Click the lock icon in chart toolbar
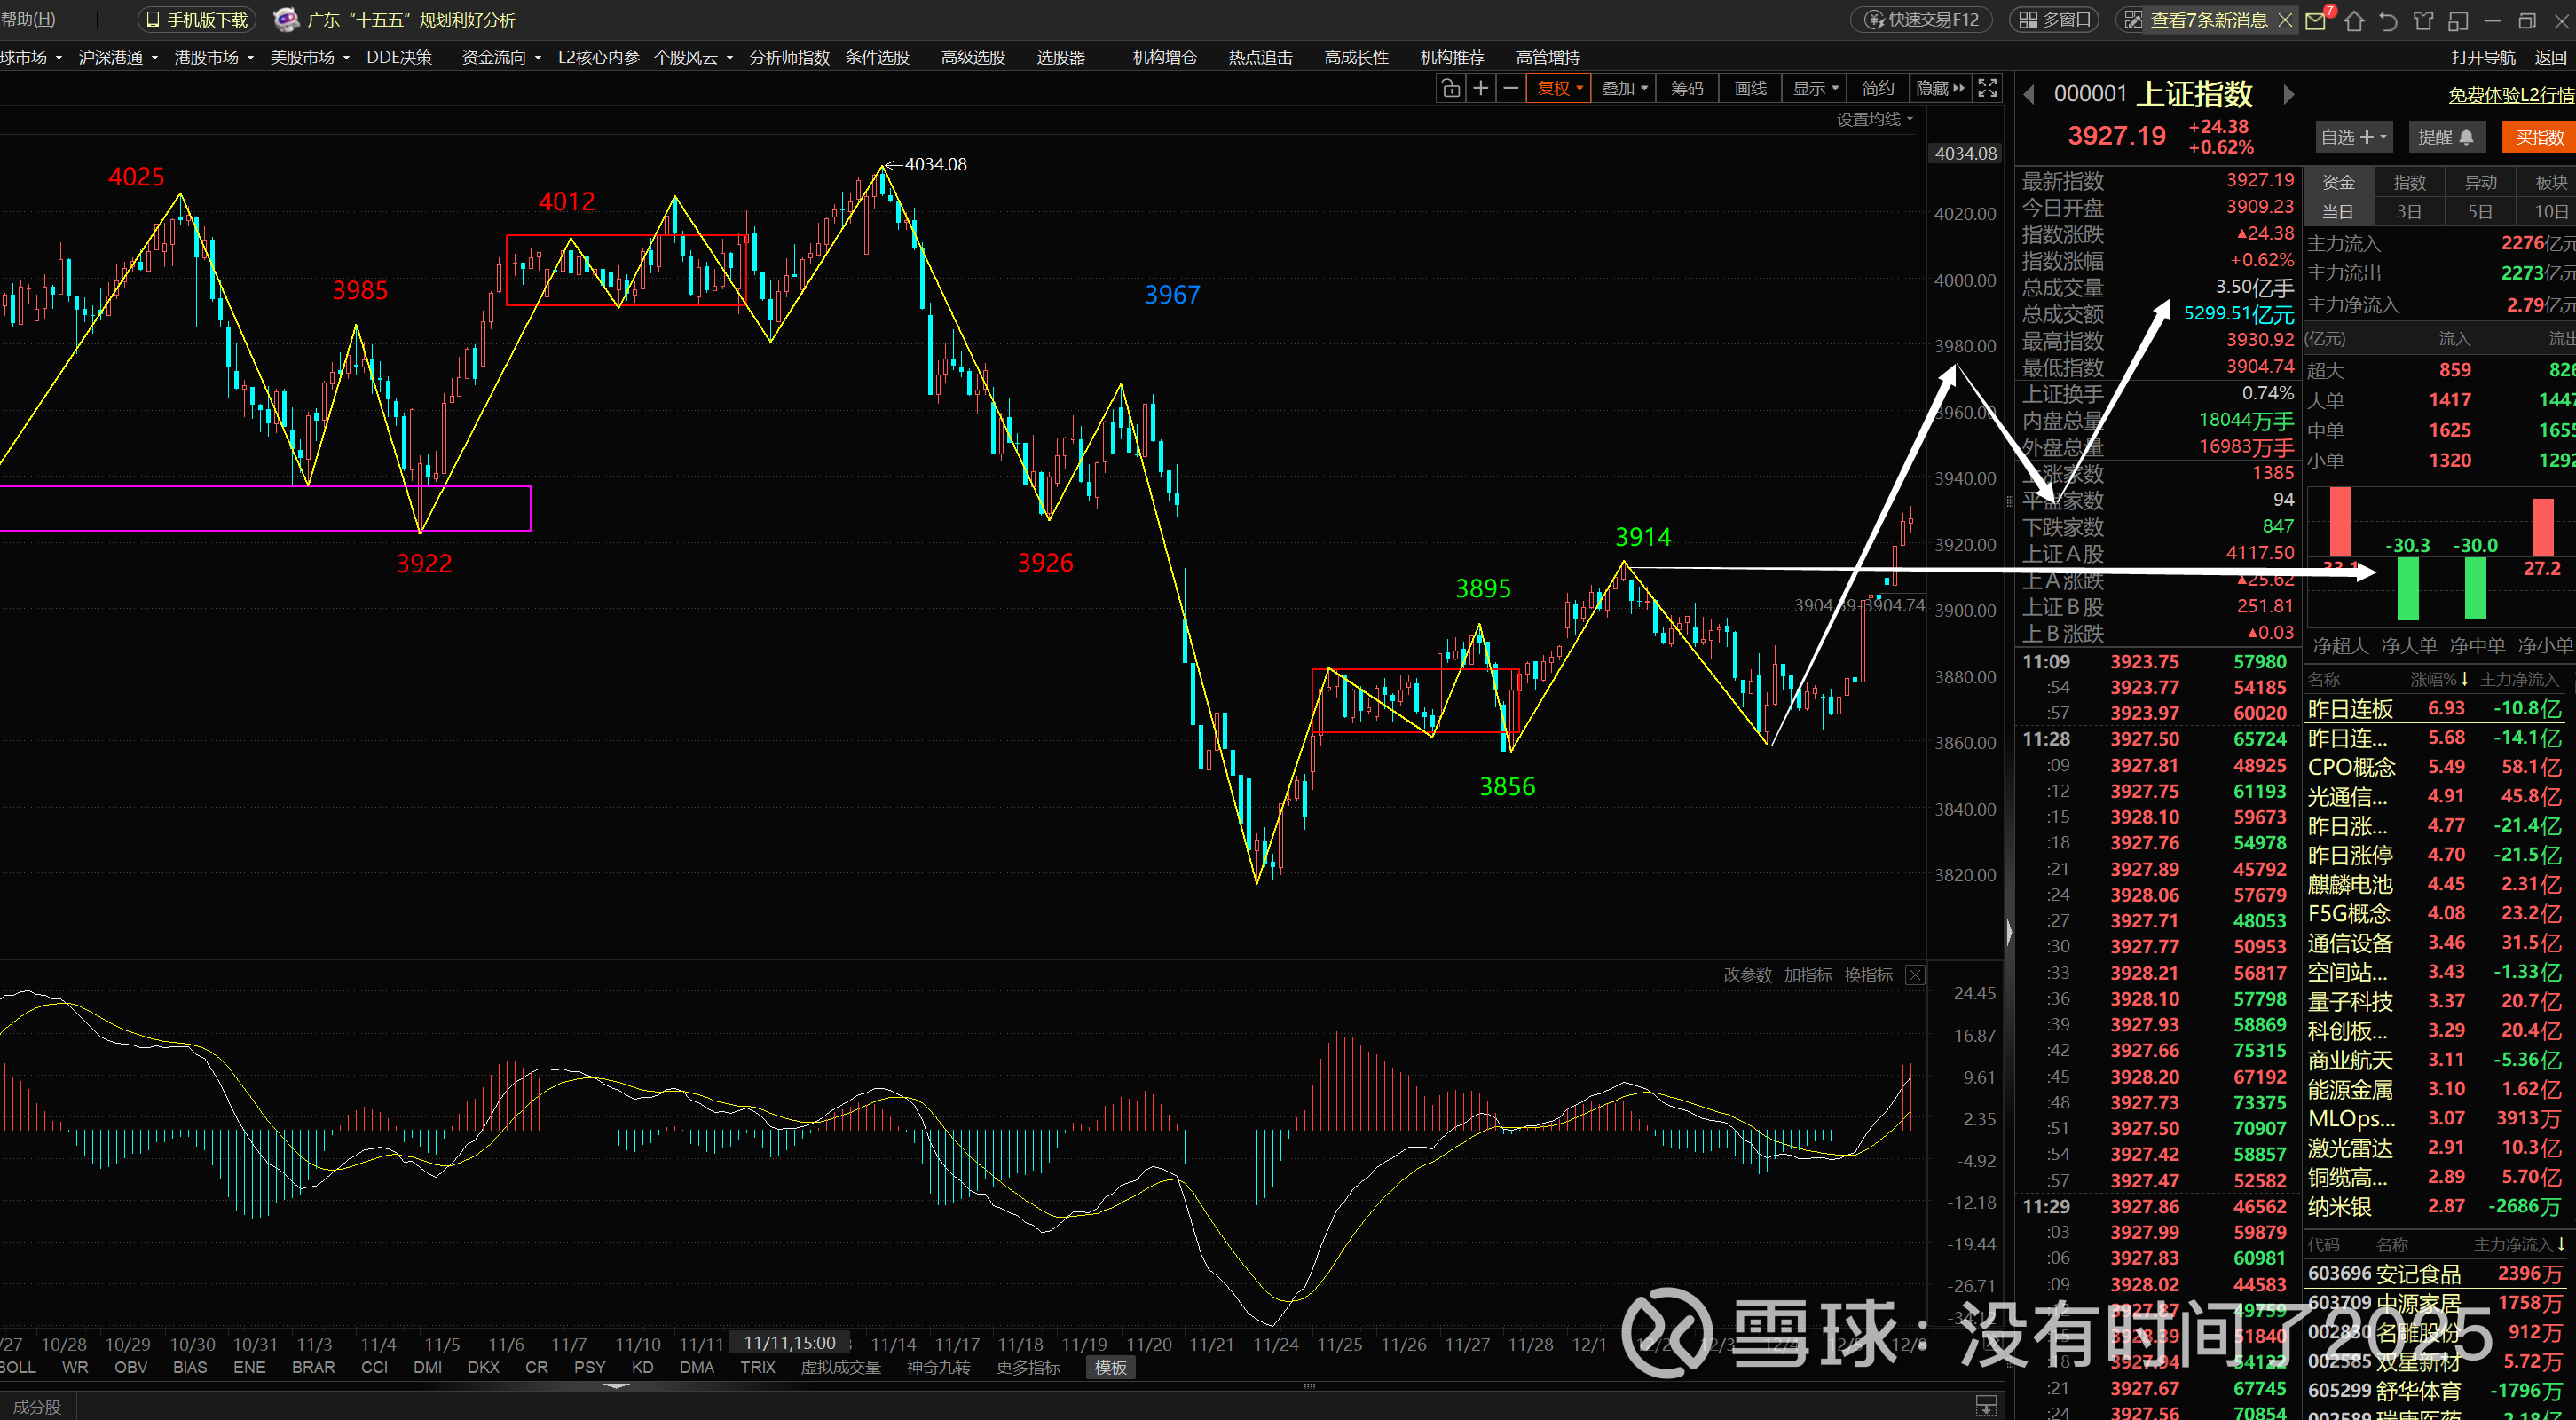This screenshot has width=2576, height=1420. (x=1450, y=88)
